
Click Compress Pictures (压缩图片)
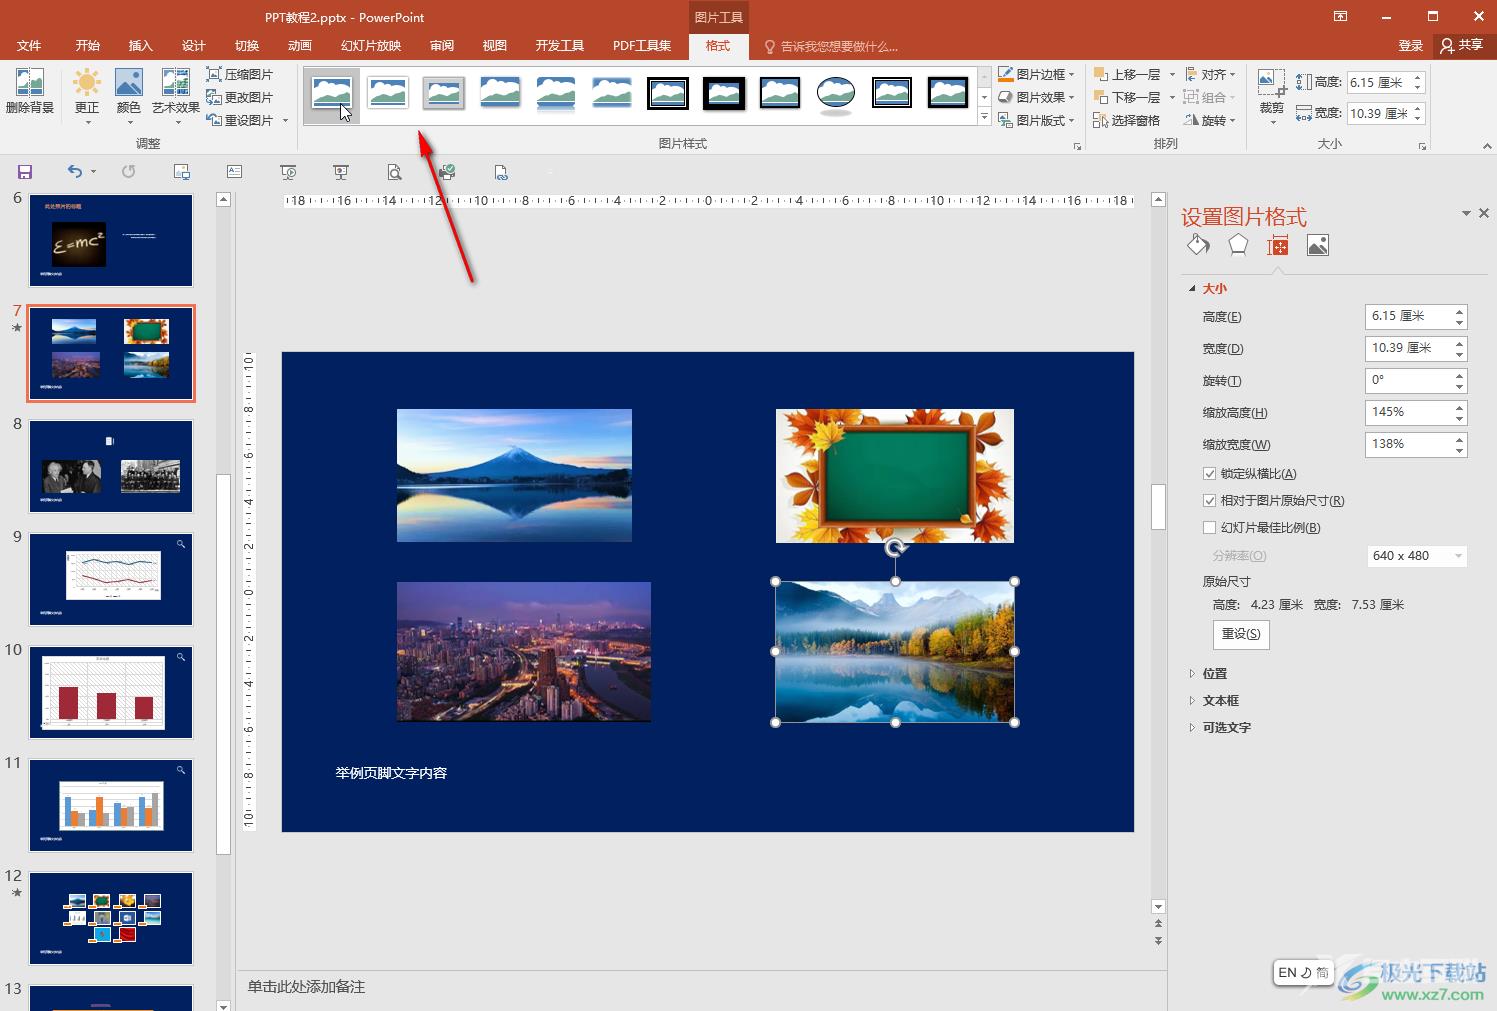[239, 74]
